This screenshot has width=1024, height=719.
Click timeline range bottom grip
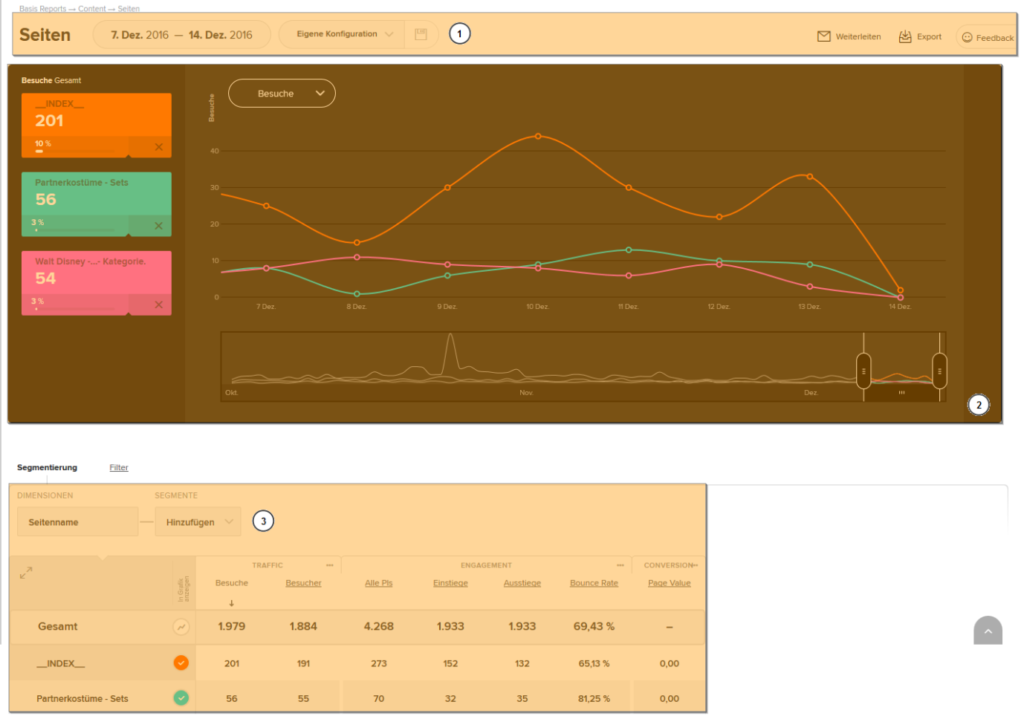coord(901,392)
